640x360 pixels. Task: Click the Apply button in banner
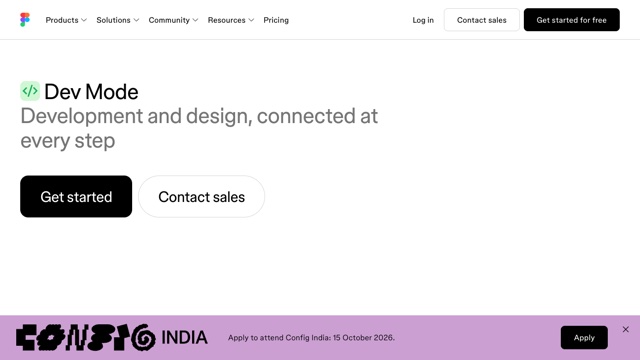click(x=584, y=338)
